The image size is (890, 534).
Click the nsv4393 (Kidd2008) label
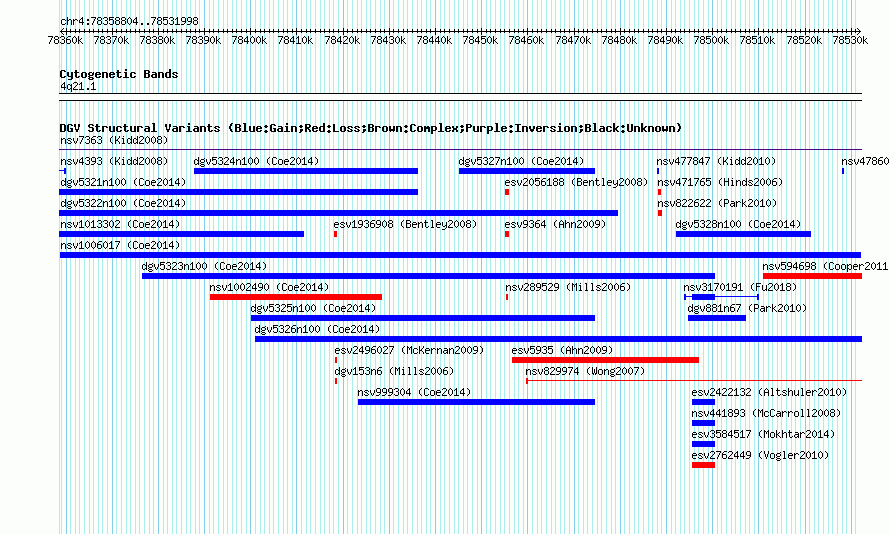tap(114, 161)
